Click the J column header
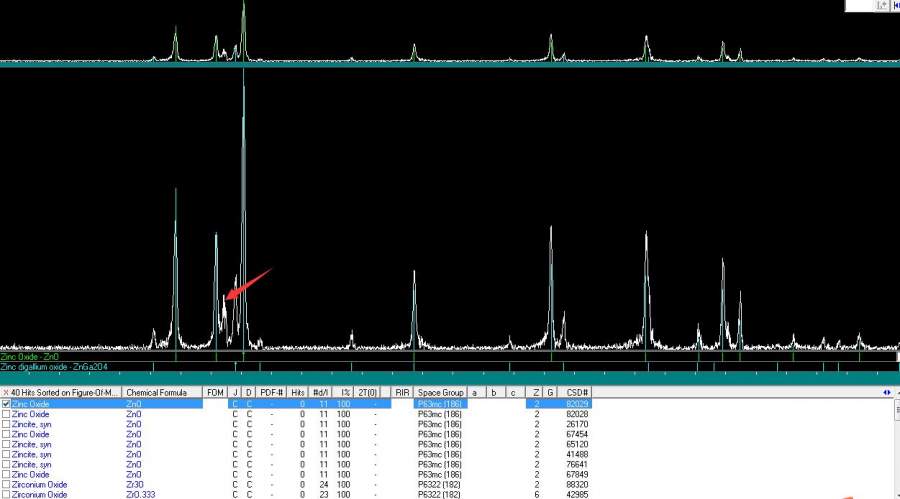The width and height of the screenshot is (900, 499). [235, 393]
